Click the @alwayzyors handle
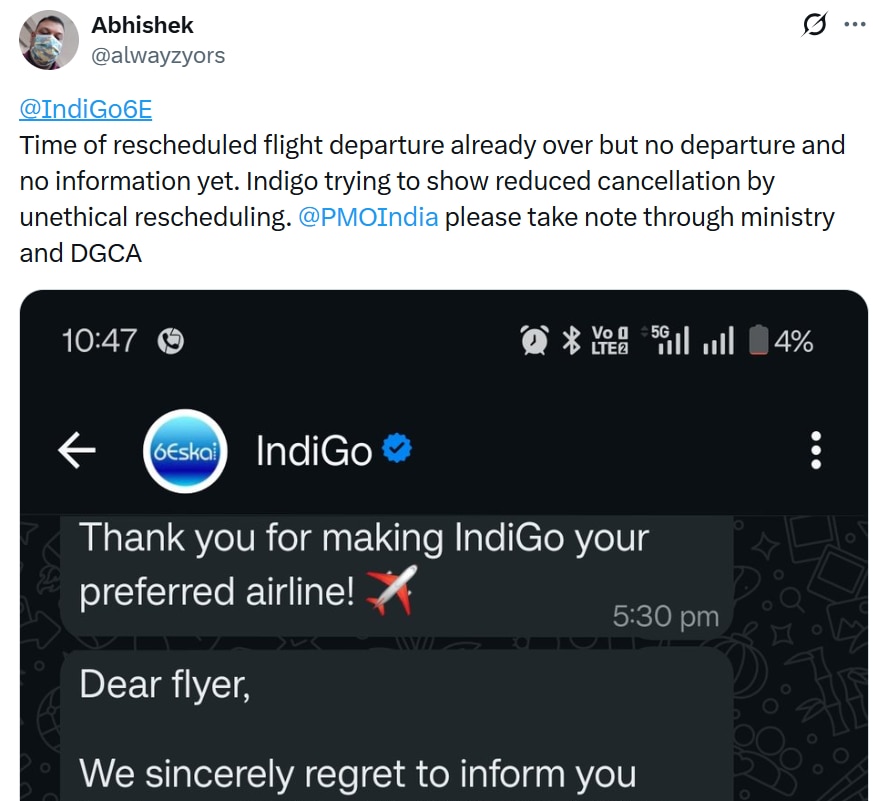The image size is (873, 801). 158,55
